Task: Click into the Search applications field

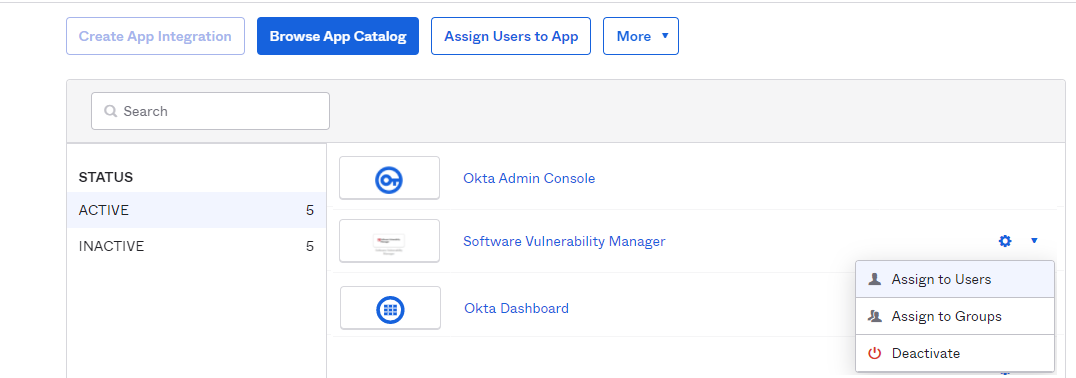Action: point(210,111)
